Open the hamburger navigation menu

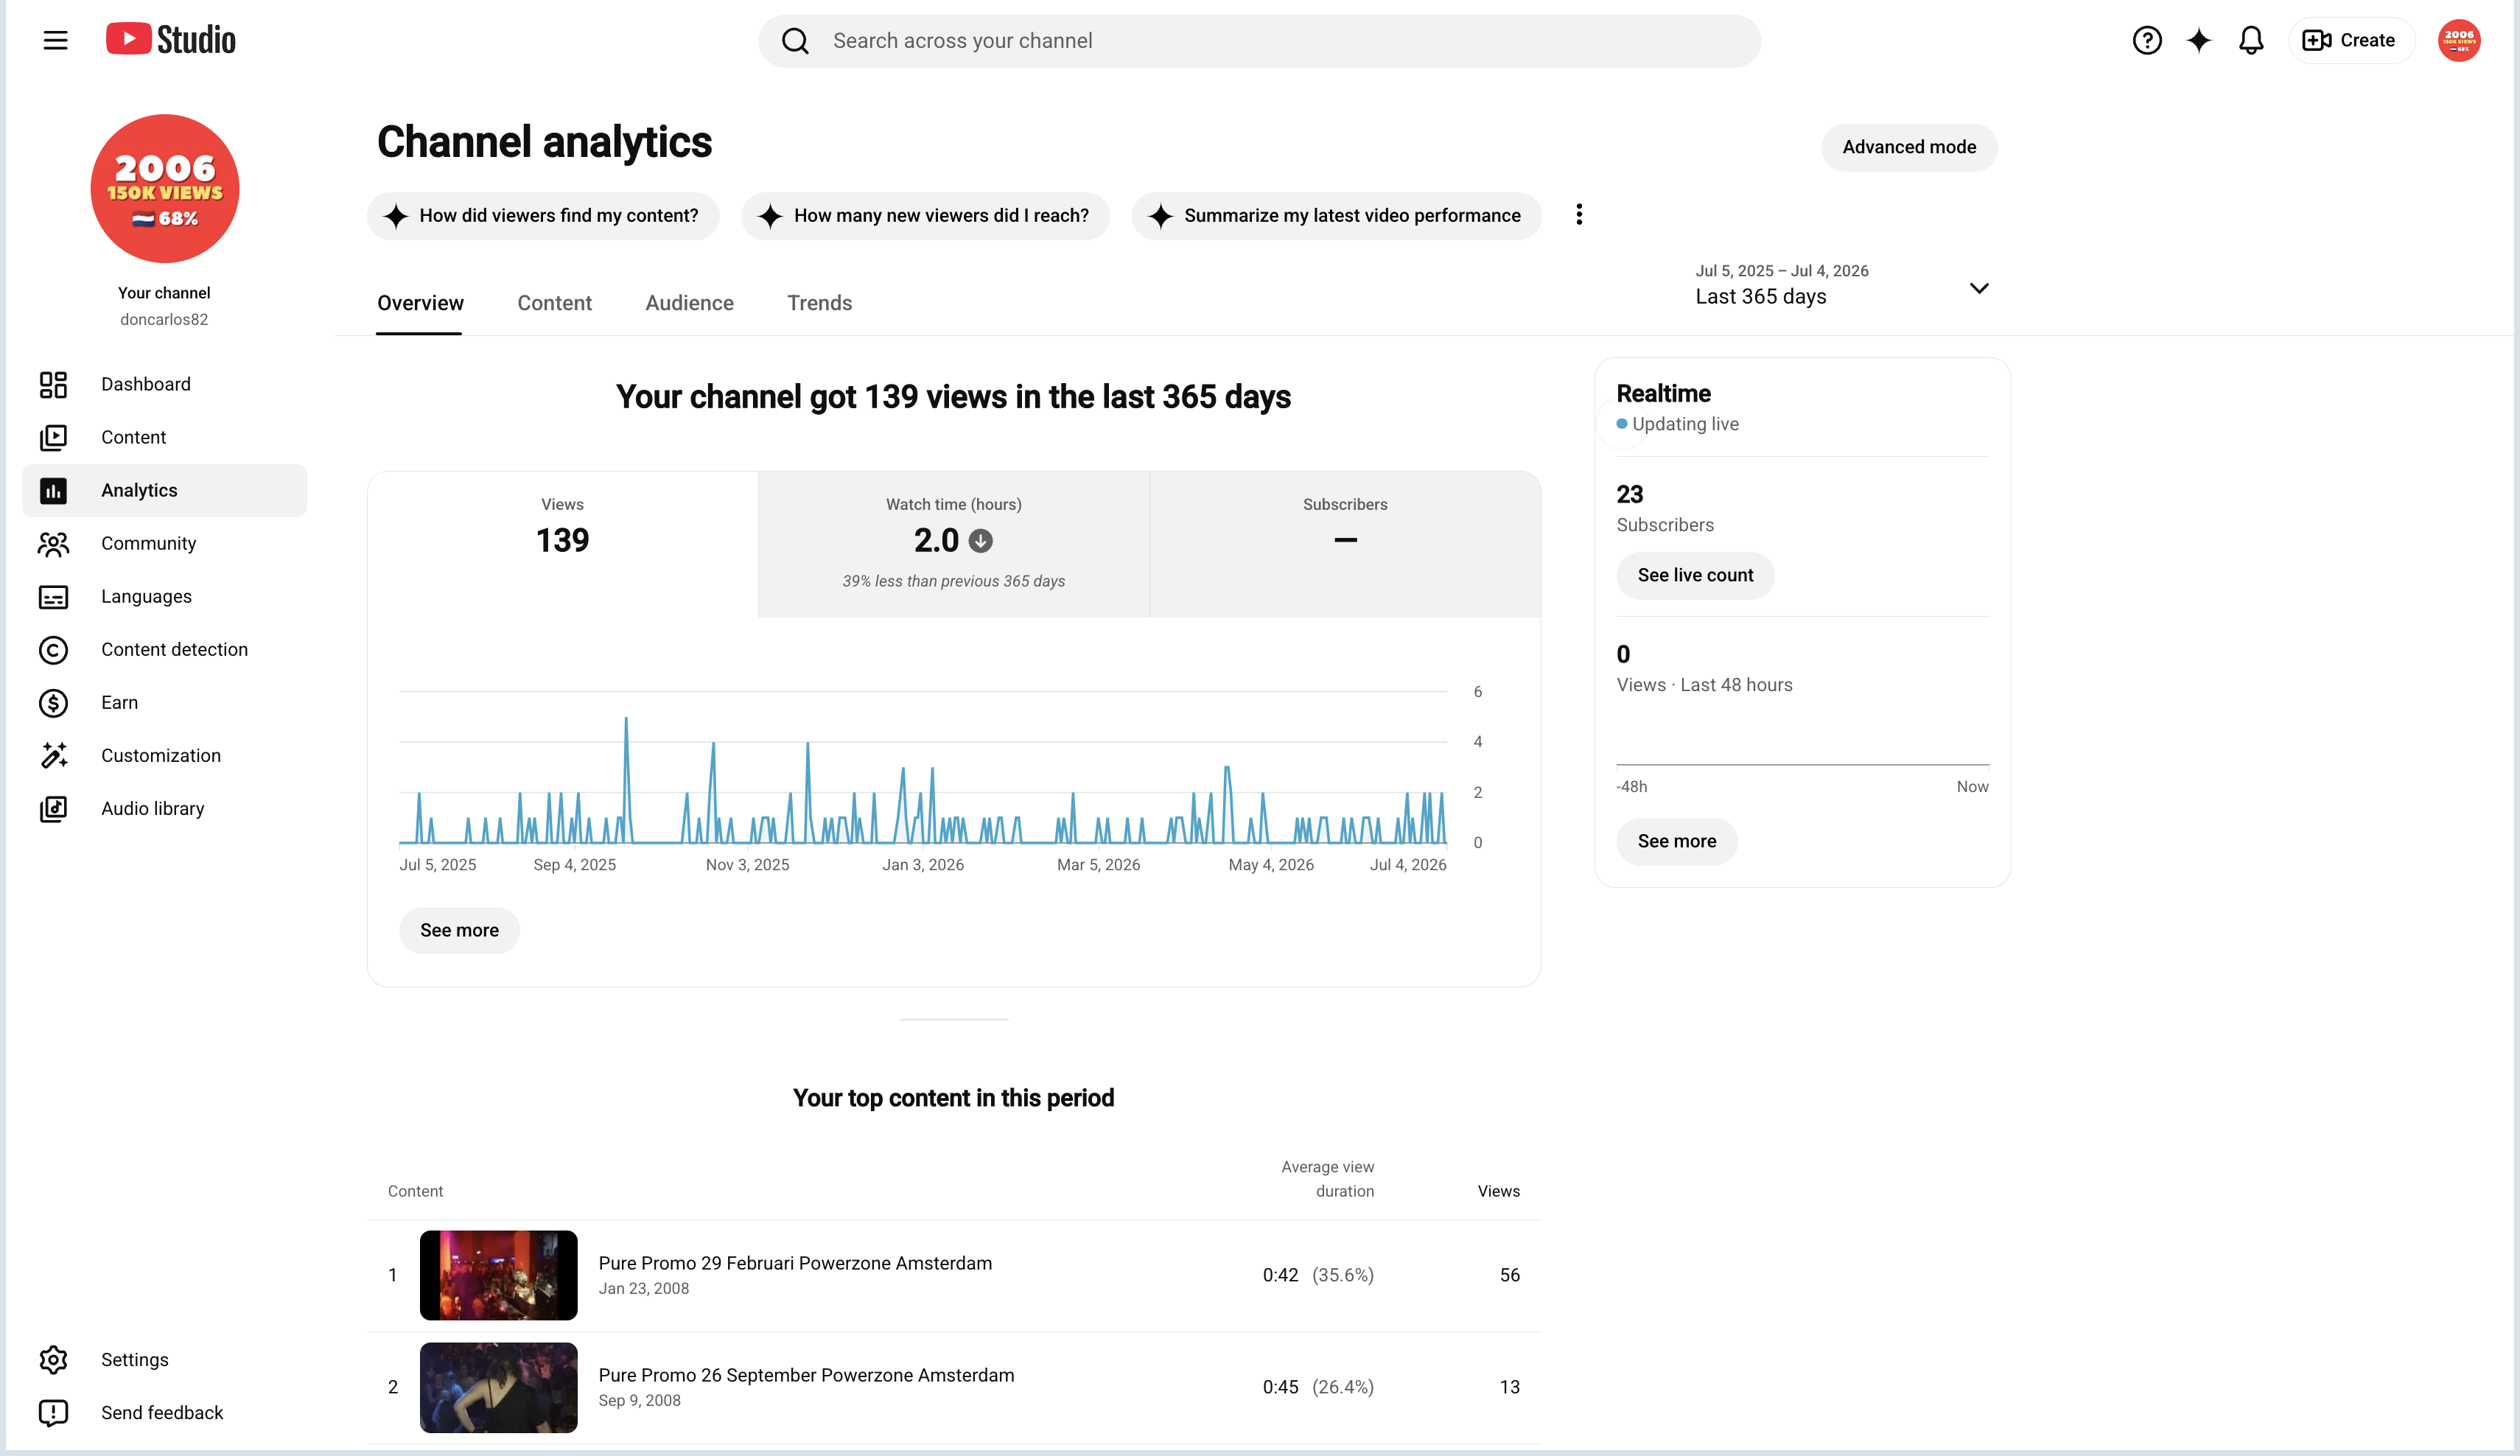tap(55, 40)
